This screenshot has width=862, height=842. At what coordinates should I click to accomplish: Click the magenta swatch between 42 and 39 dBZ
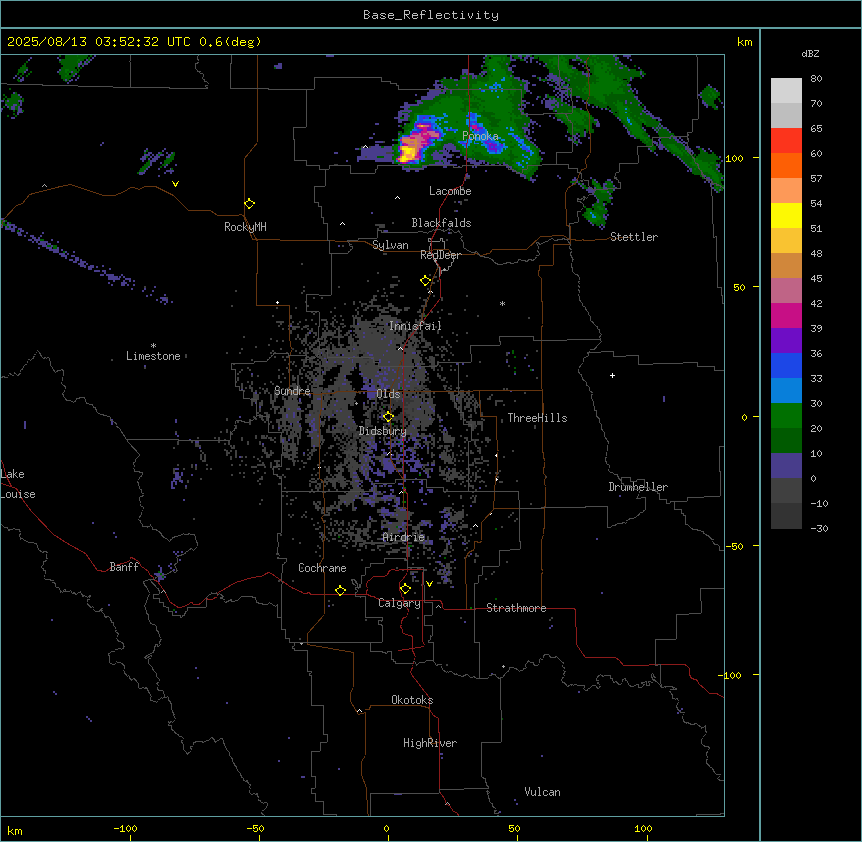click(786, 316)
